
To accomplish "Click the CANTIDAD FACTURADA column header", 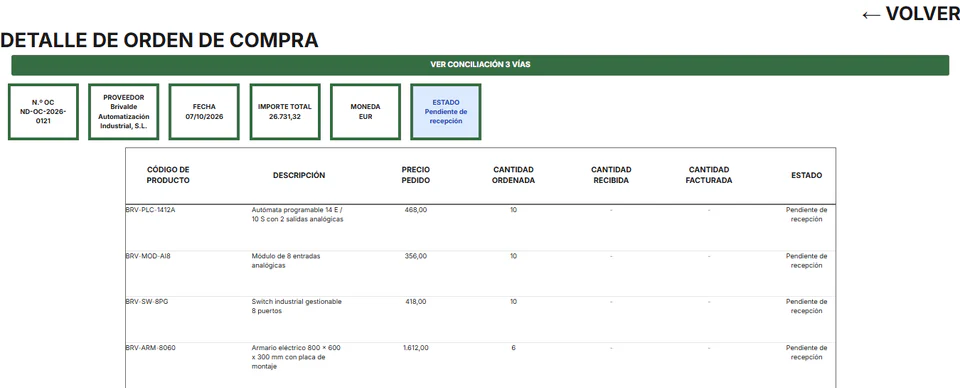I will [x=709, y=175].
